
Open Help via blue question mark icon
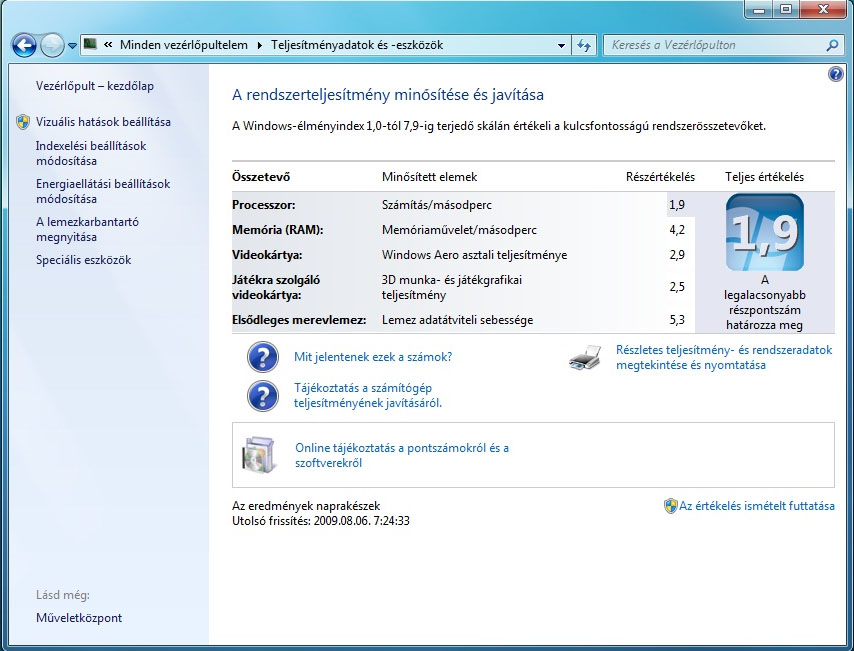coord(835,74)
